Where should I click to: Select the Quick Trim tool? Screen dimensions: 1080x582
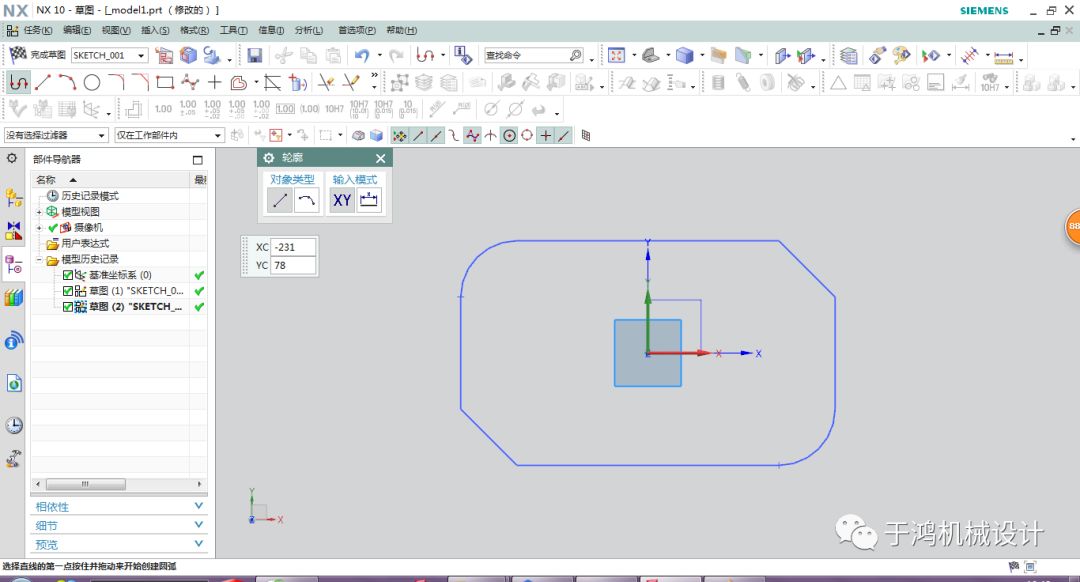tap(326, 83)
